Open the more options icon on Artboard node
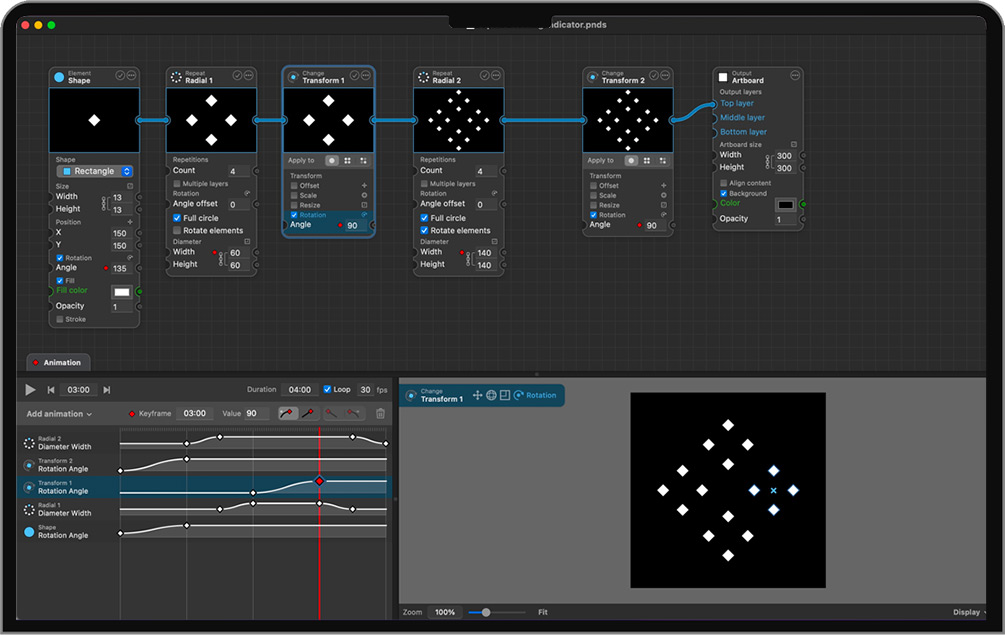The image size is (1005, 635). (x=795, y=75)
